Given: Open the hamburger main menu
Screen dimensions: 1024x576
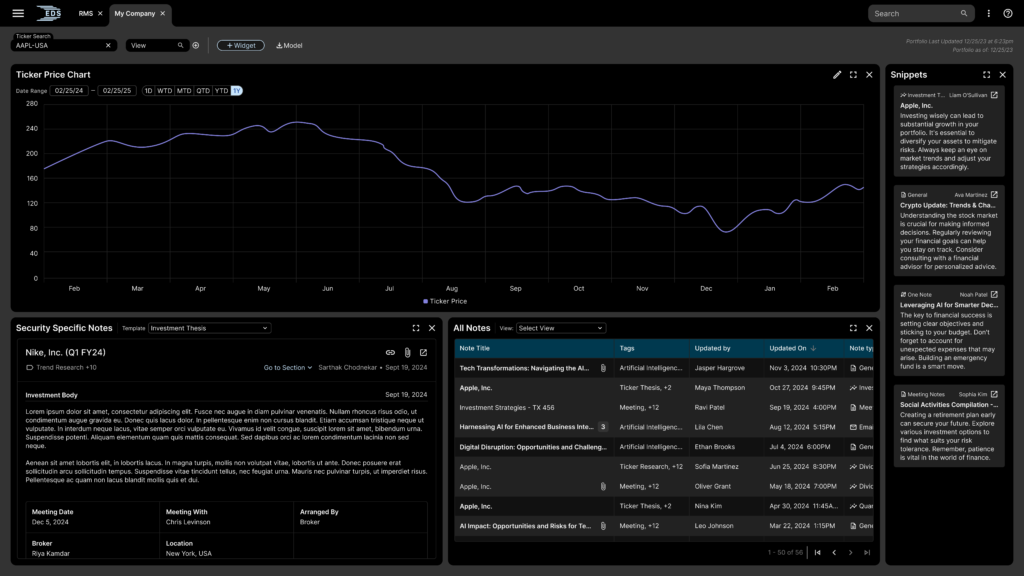Looking at the screenshot, I should click(18, 13).
